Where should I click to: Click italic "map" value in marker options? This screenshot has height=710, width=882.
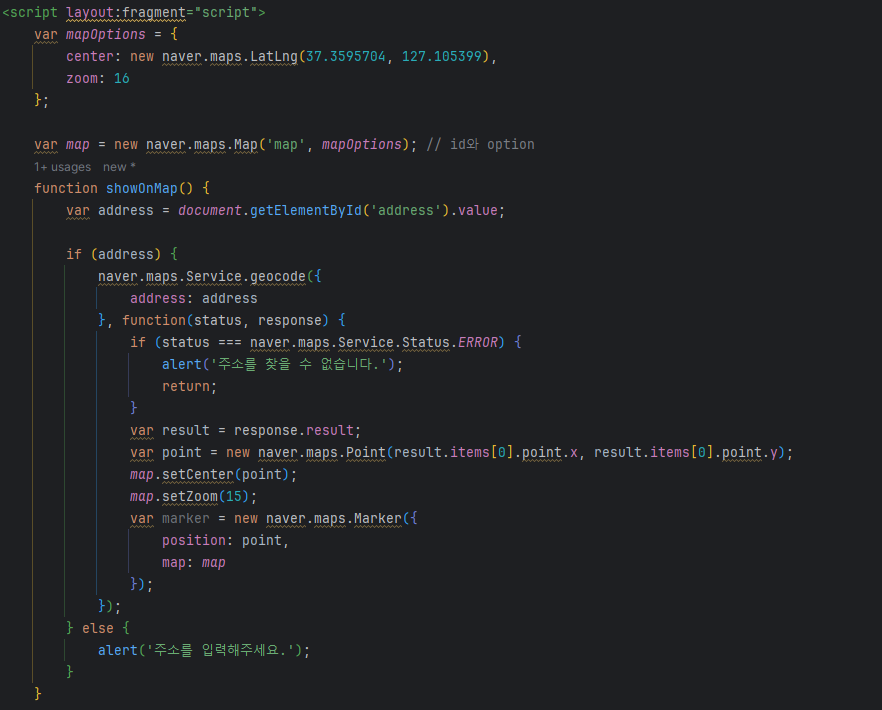[x=214, y=563]
